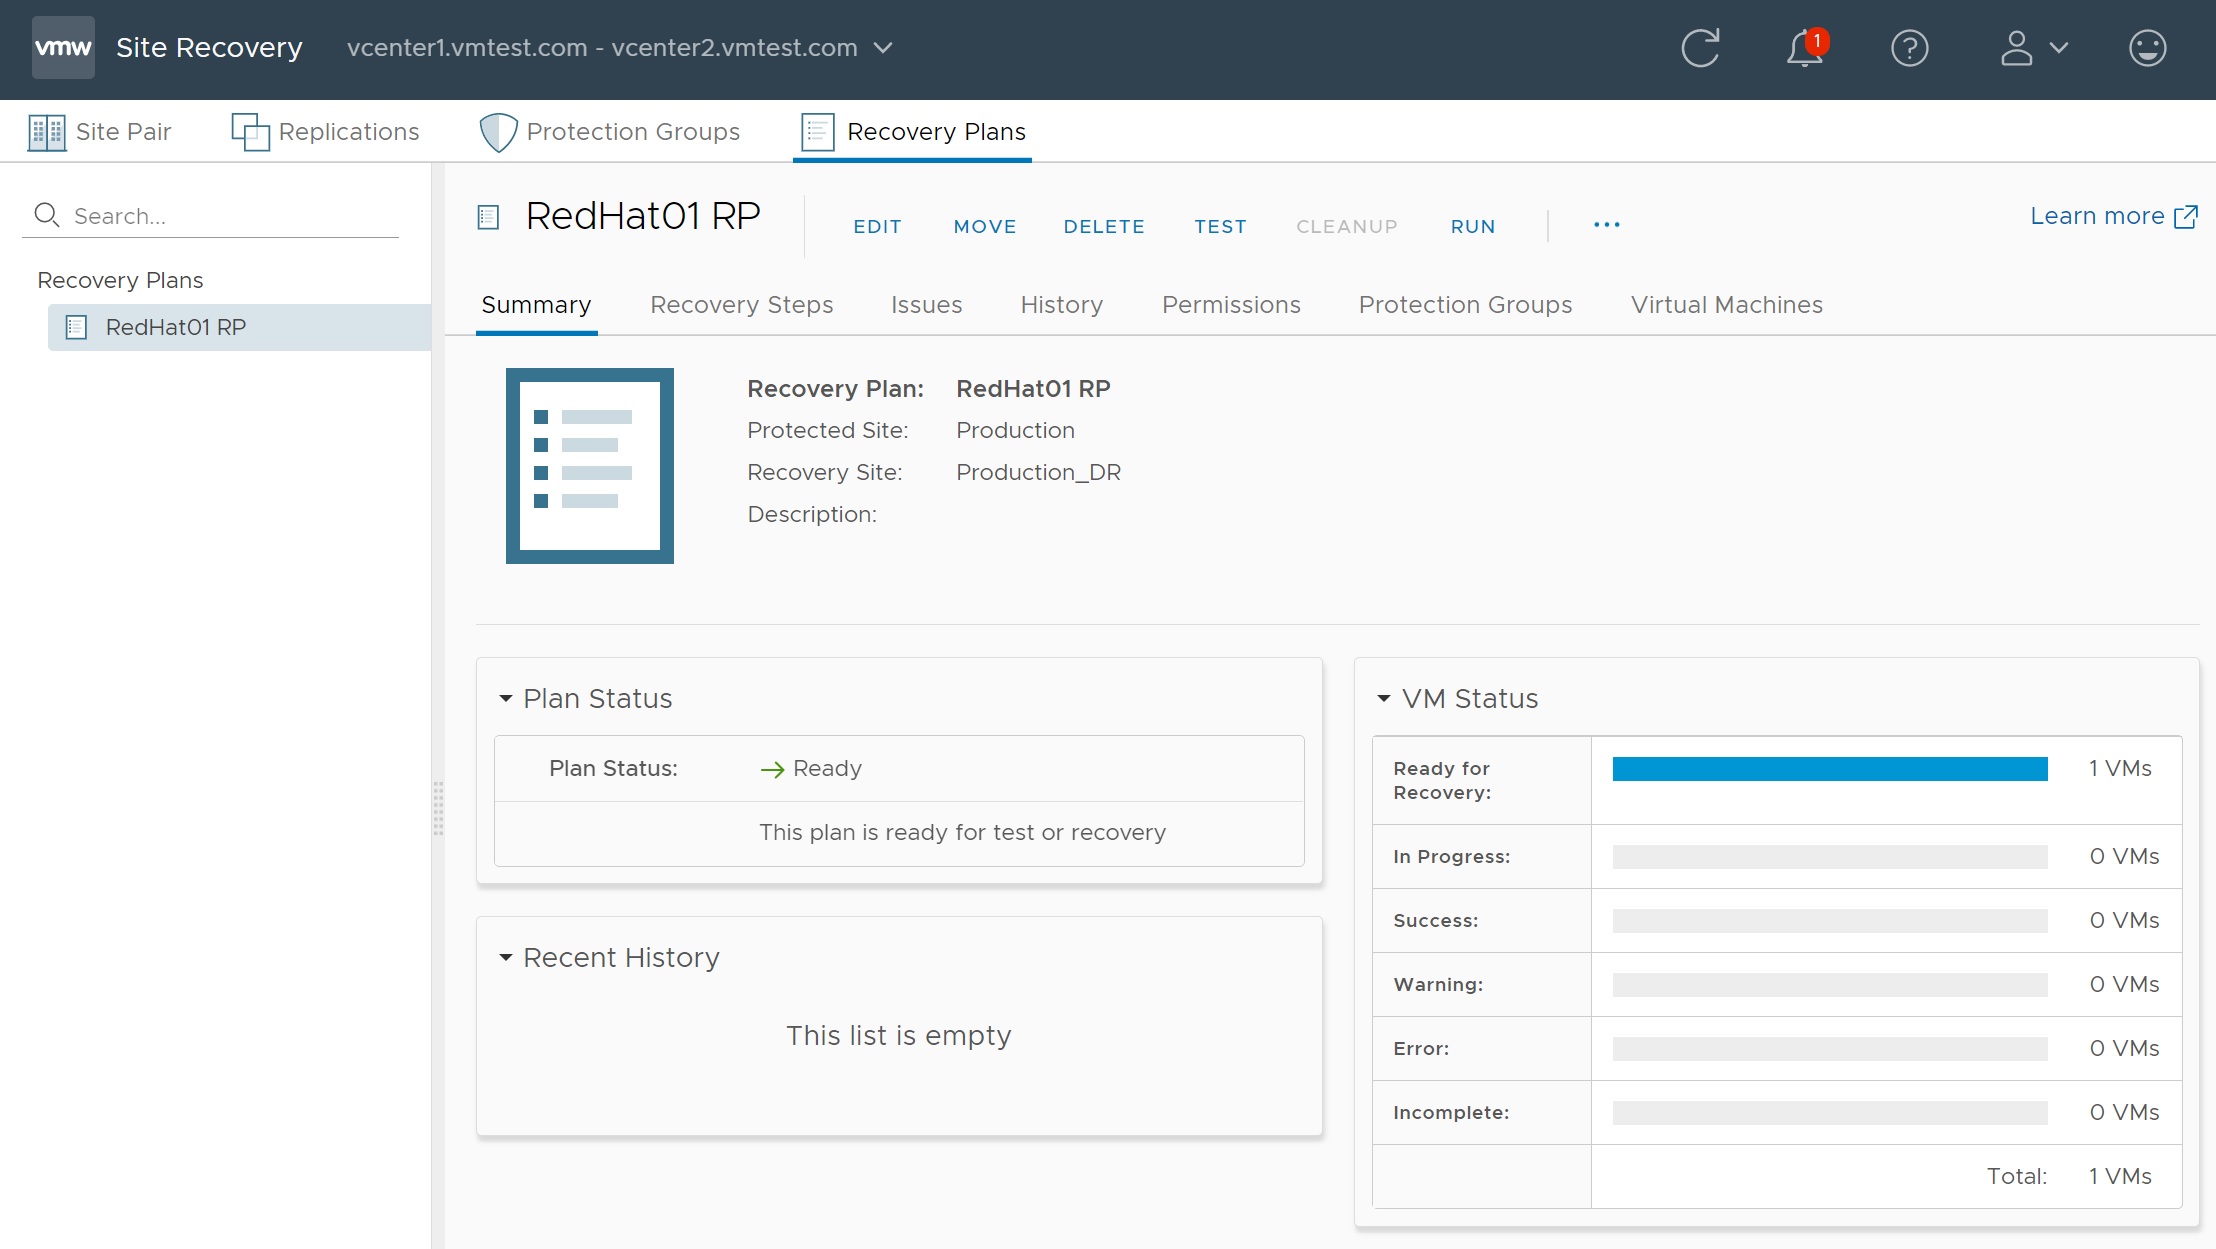This screenshot has height=1249, width=2216.
Task: Collapse the VM Status panel
Action: pos(1384,698)
